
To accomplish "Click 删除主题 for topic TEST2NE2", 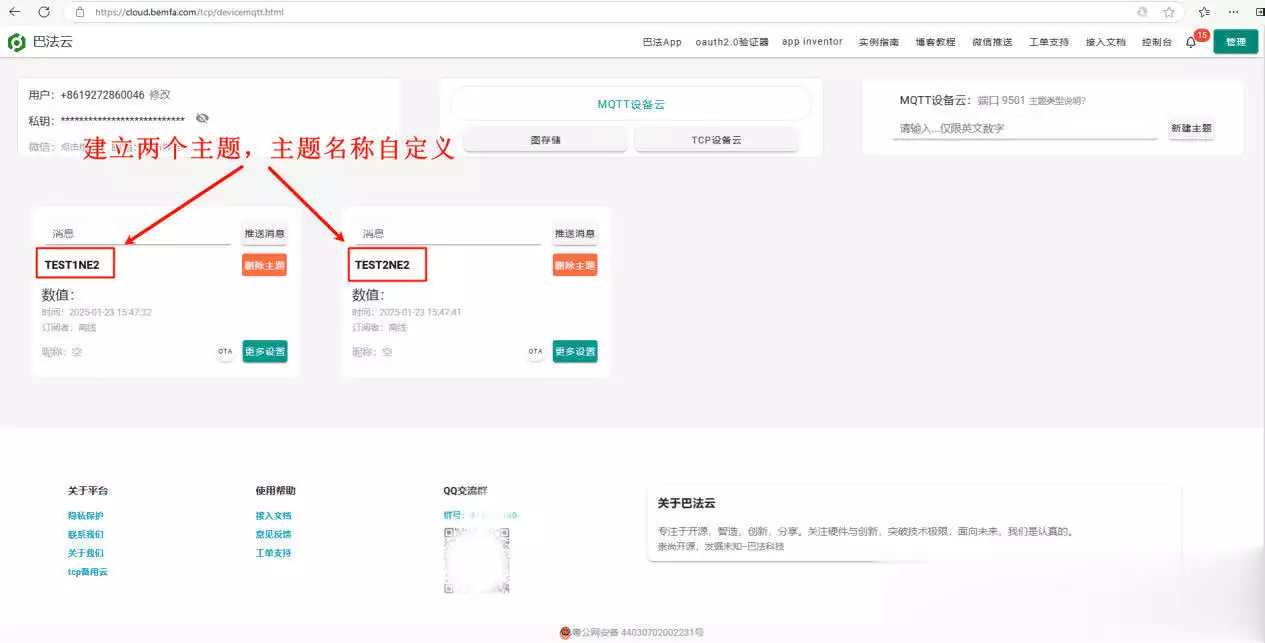I will 575,265.
